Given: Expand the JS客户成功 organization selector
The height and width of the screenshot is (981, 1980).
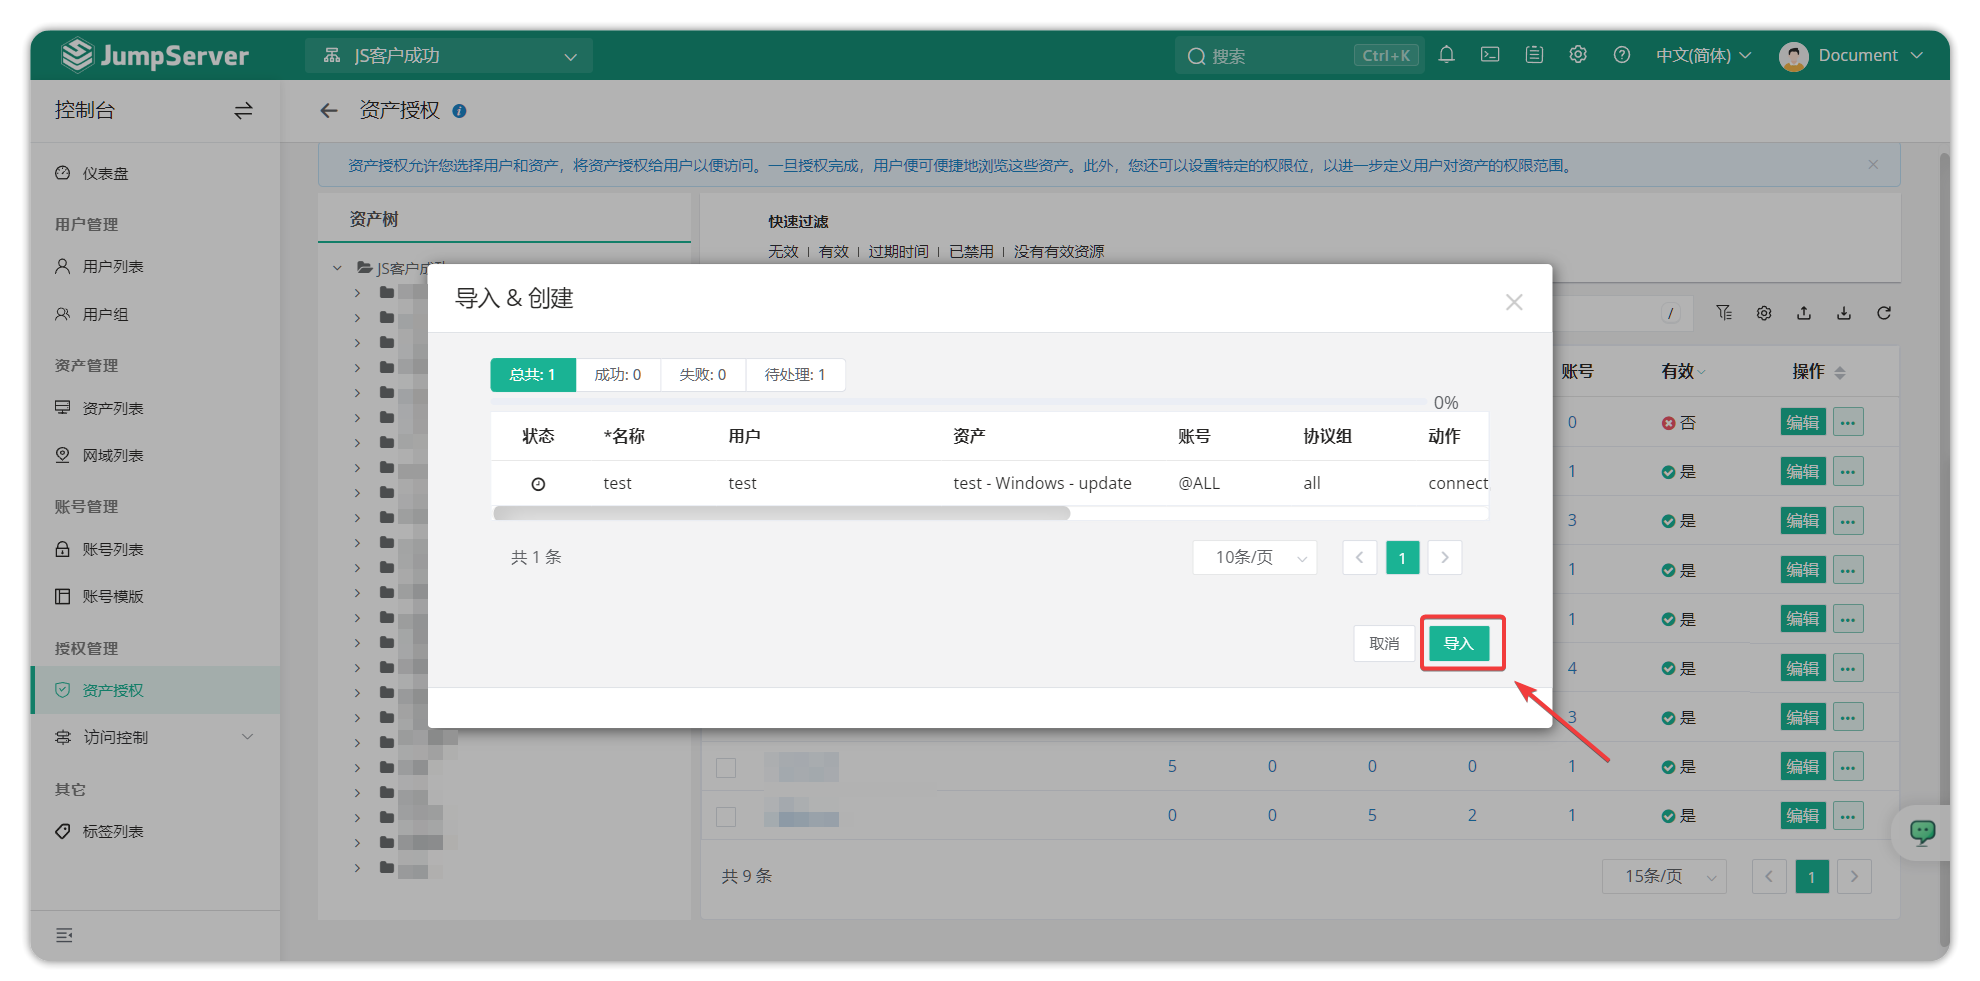Looking at the screenshot, I should 449,56.
